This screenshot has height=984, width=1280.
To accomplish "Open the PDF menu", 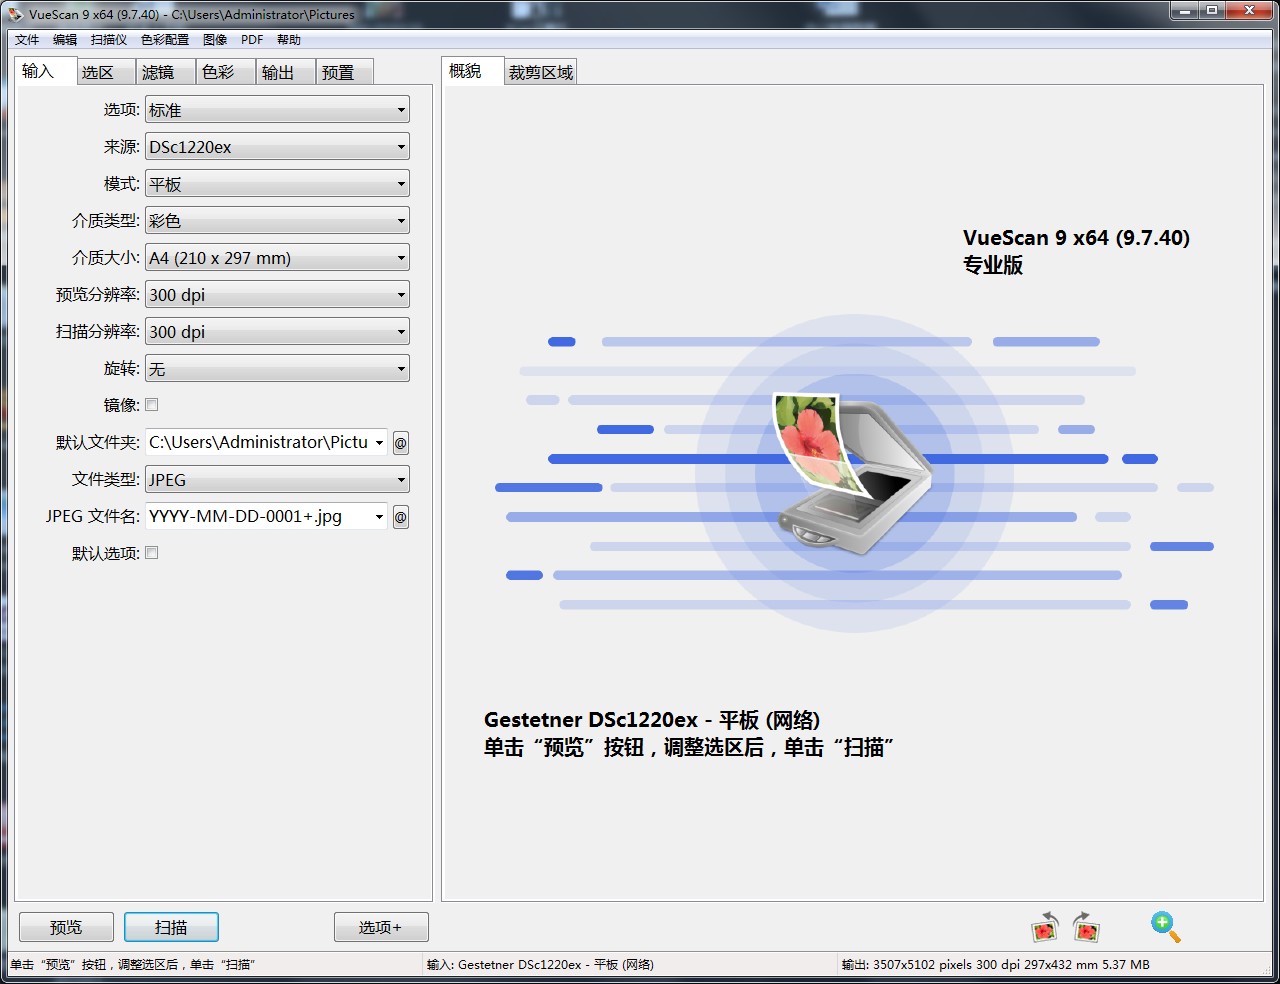I will 252,40.
